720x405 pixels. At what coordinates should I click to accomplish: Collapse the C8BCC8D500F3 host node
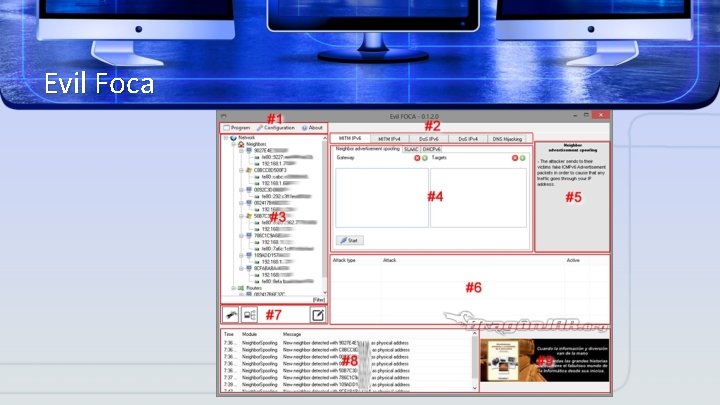(x=241, y=170)
